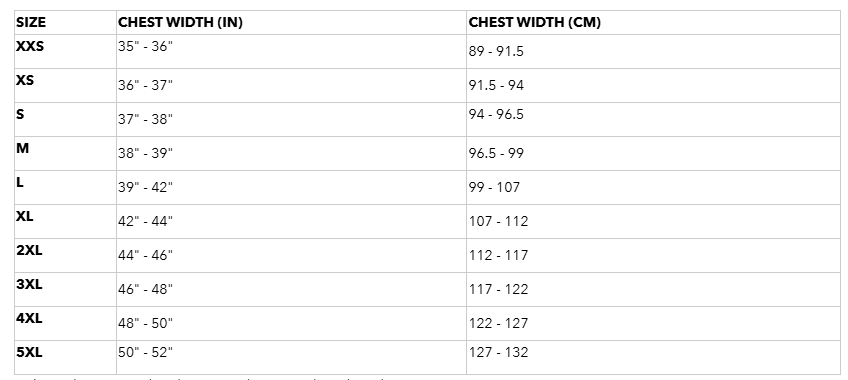Select the 89 - 91.5 centimeter value
The height and width of the screenshot is (380, 848).
(496, 51)
